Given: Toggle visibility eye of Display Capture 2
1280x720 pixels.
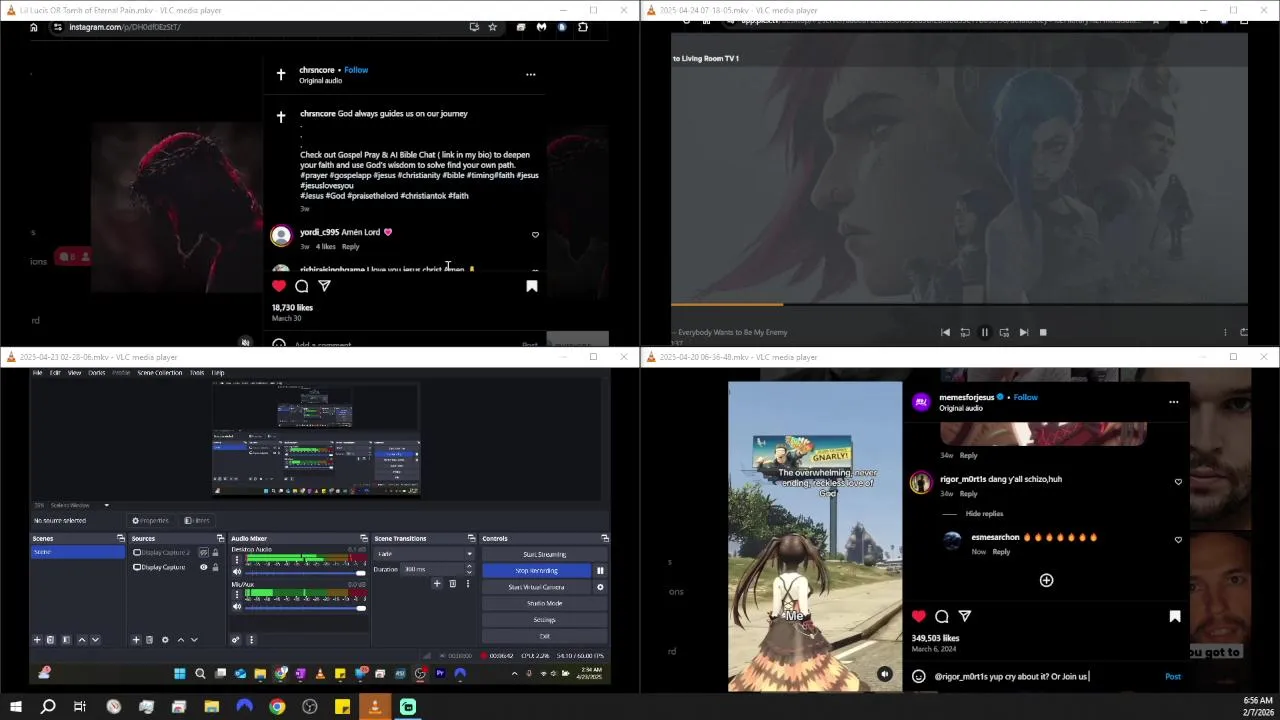Looking at the screenshot, I should pos(203,552).
